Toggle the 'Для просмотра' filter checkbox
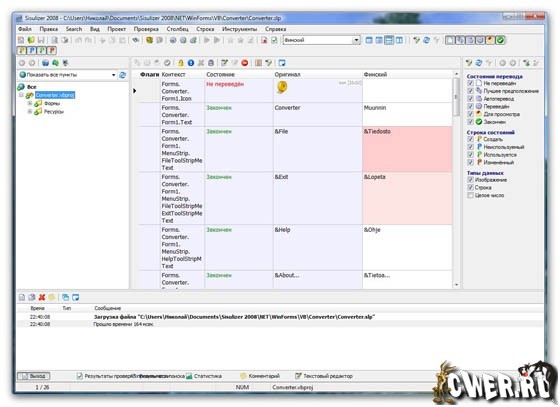The image size is (560, 407). (470, 114)
